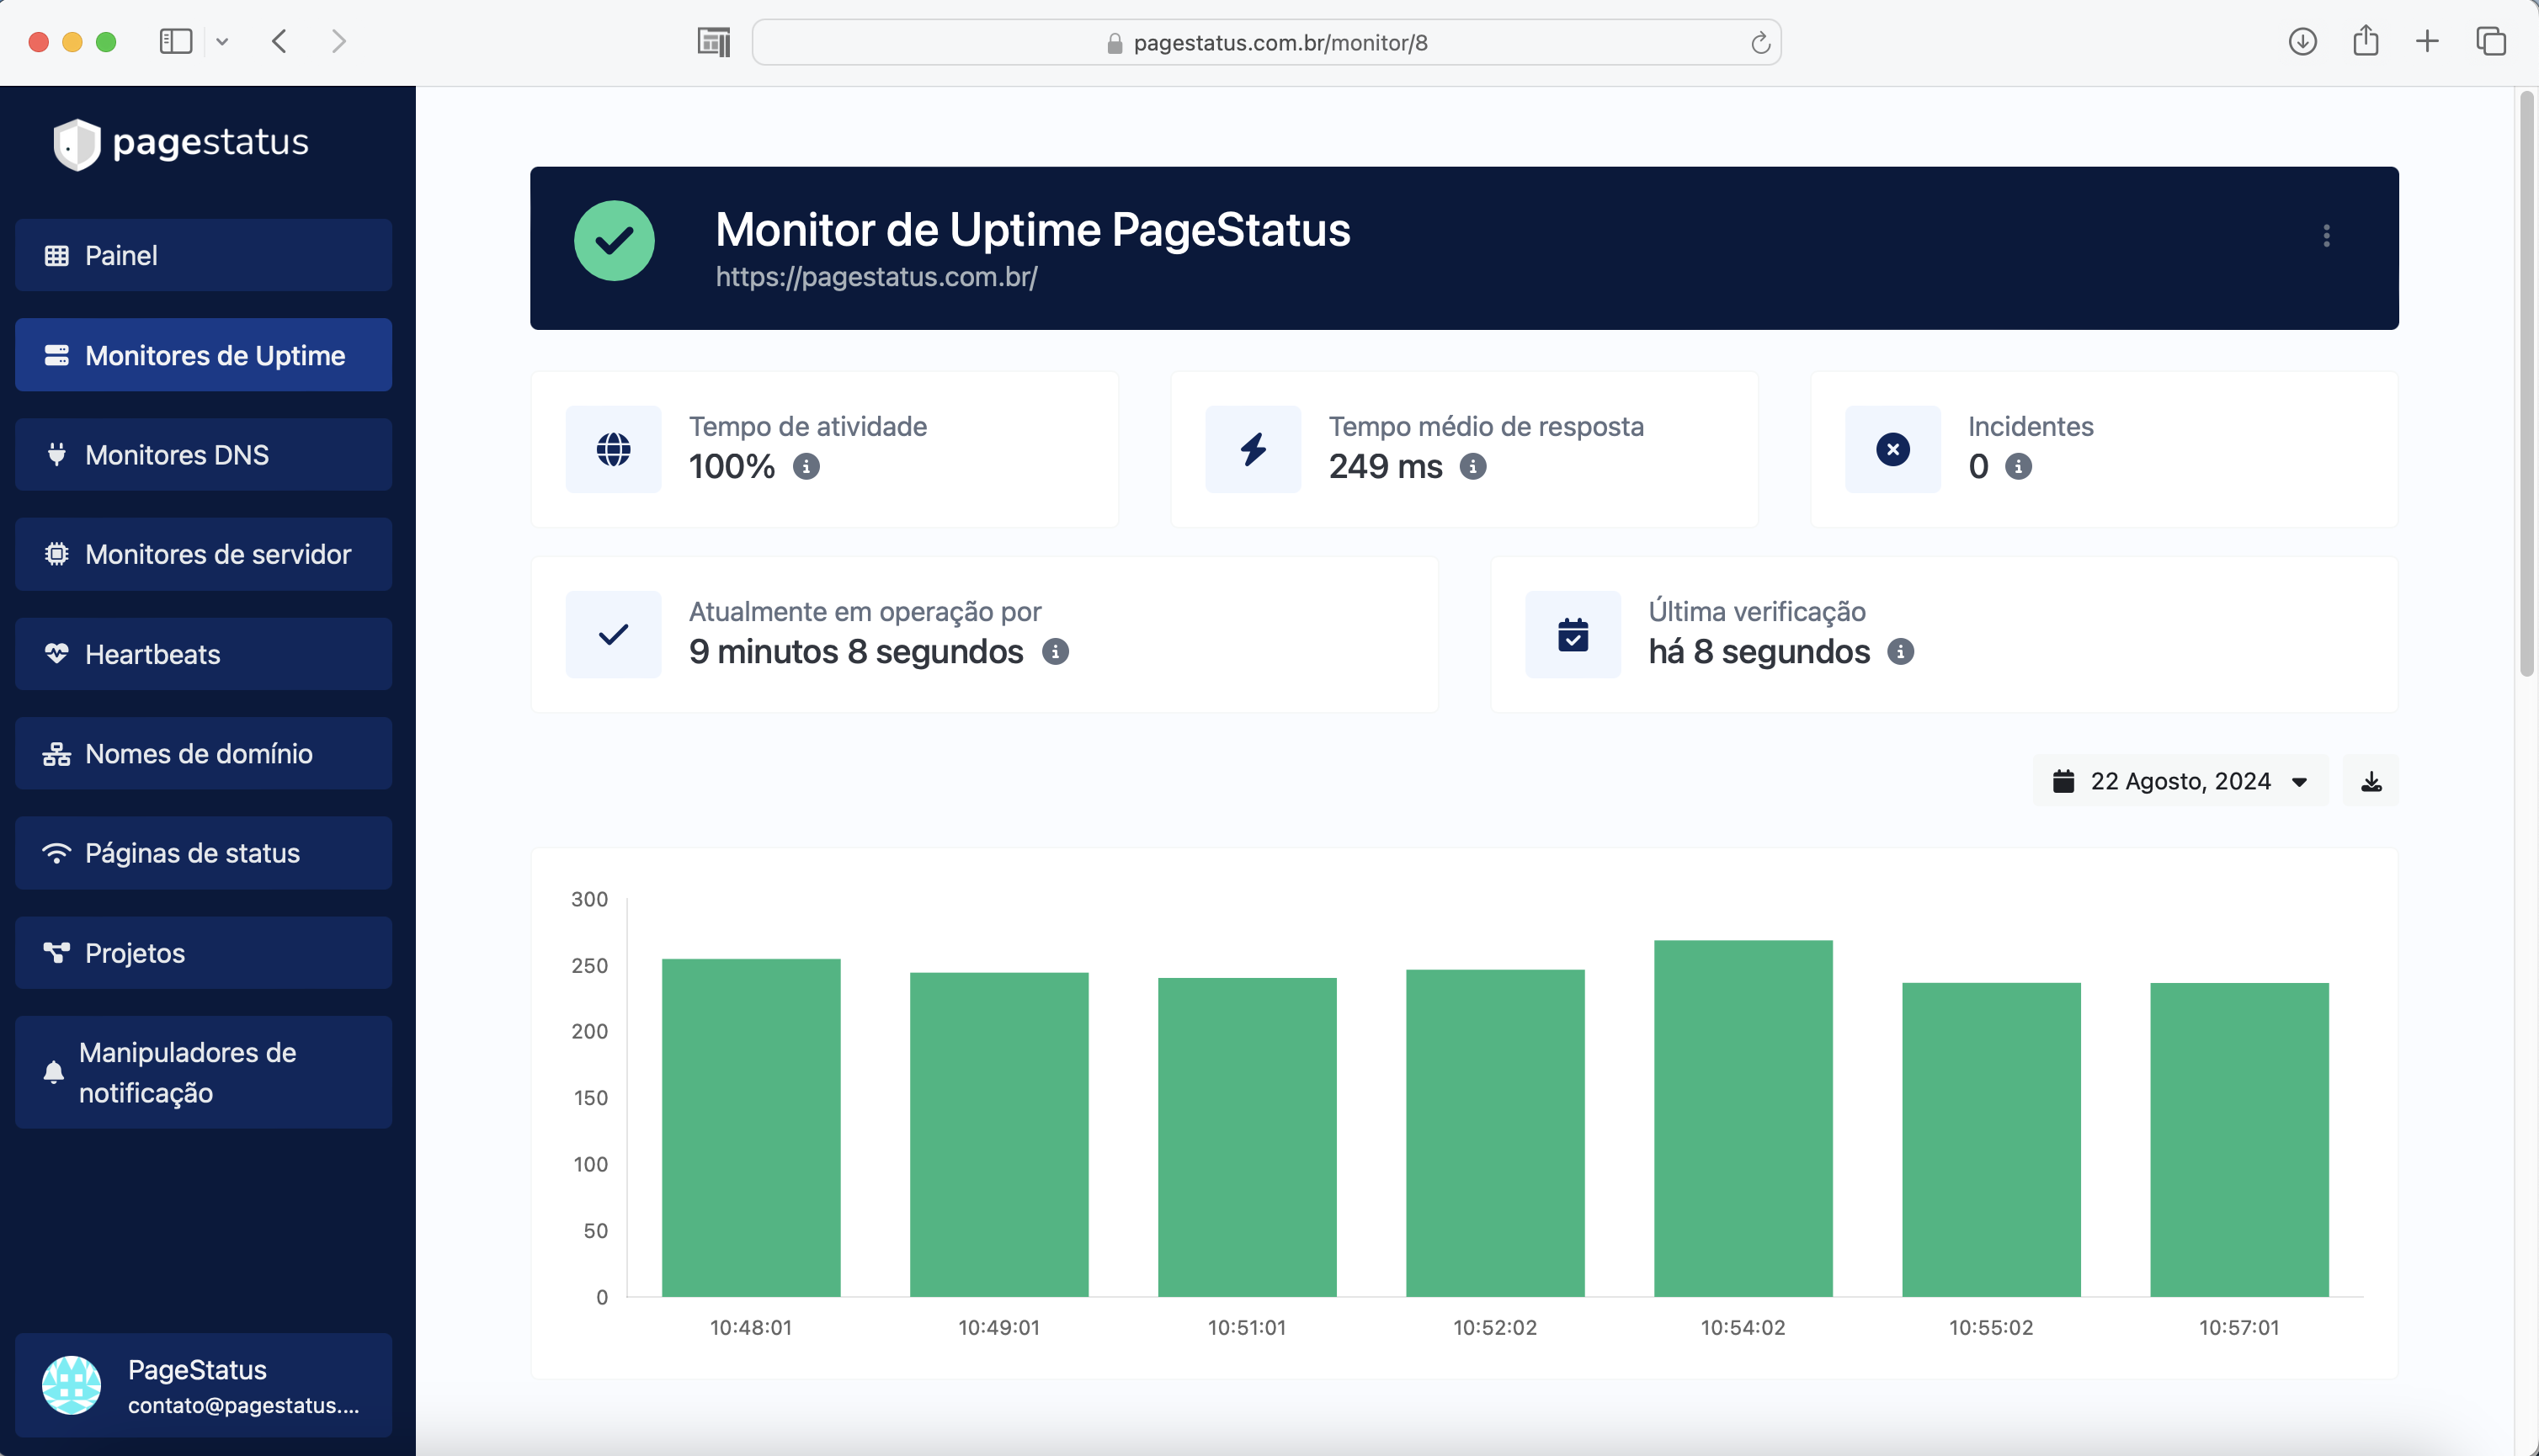Open Safari share sheet icon
Screen dimensions: 2539x1456
click(2365, 41)
